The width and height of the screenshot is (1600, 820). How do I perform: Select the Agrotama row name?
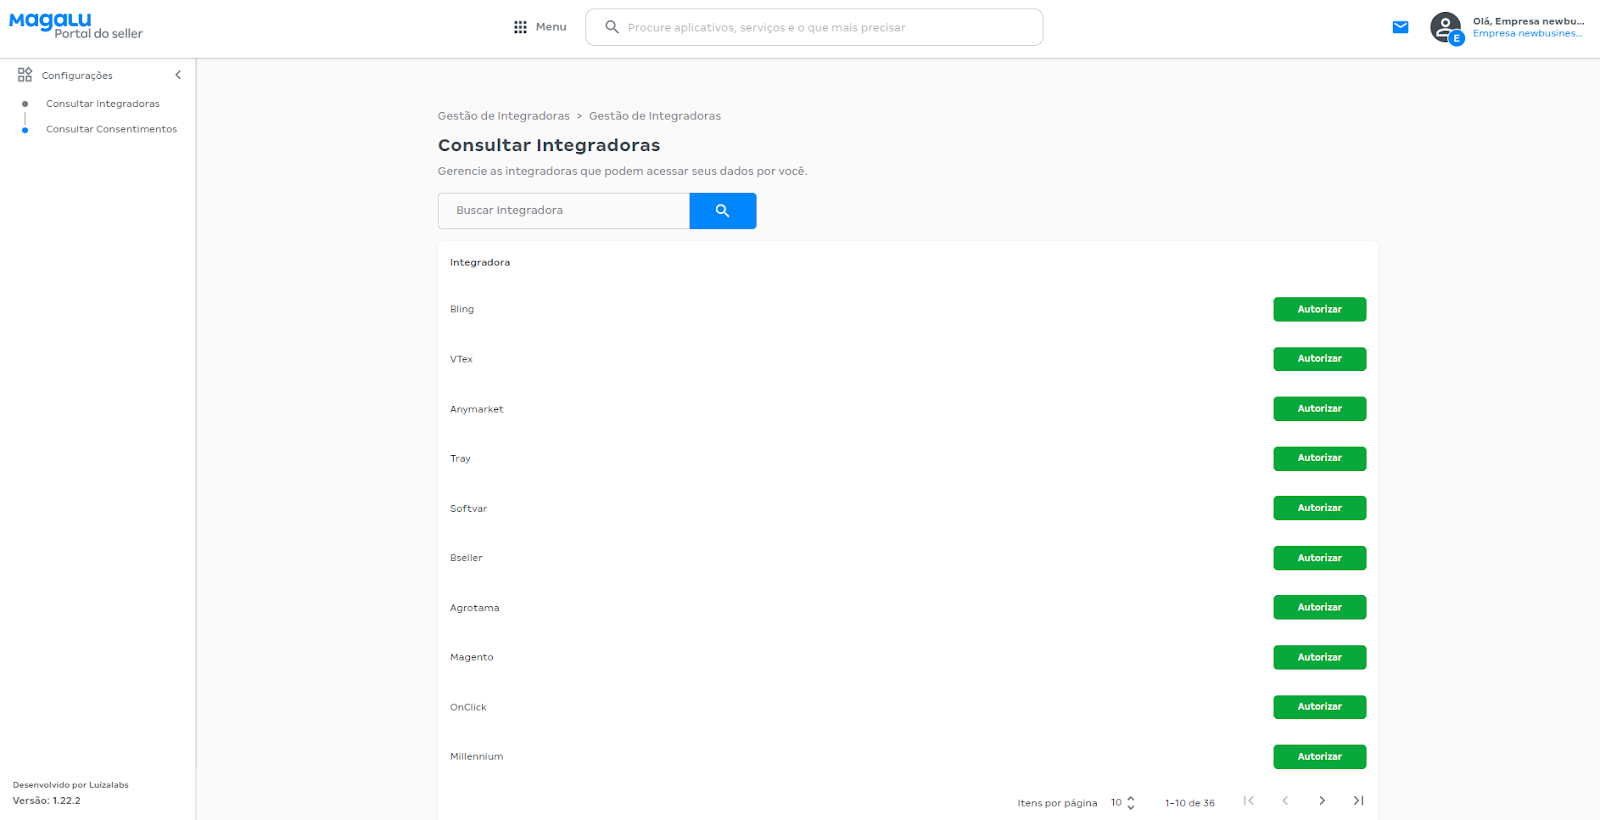pos(475,608)
